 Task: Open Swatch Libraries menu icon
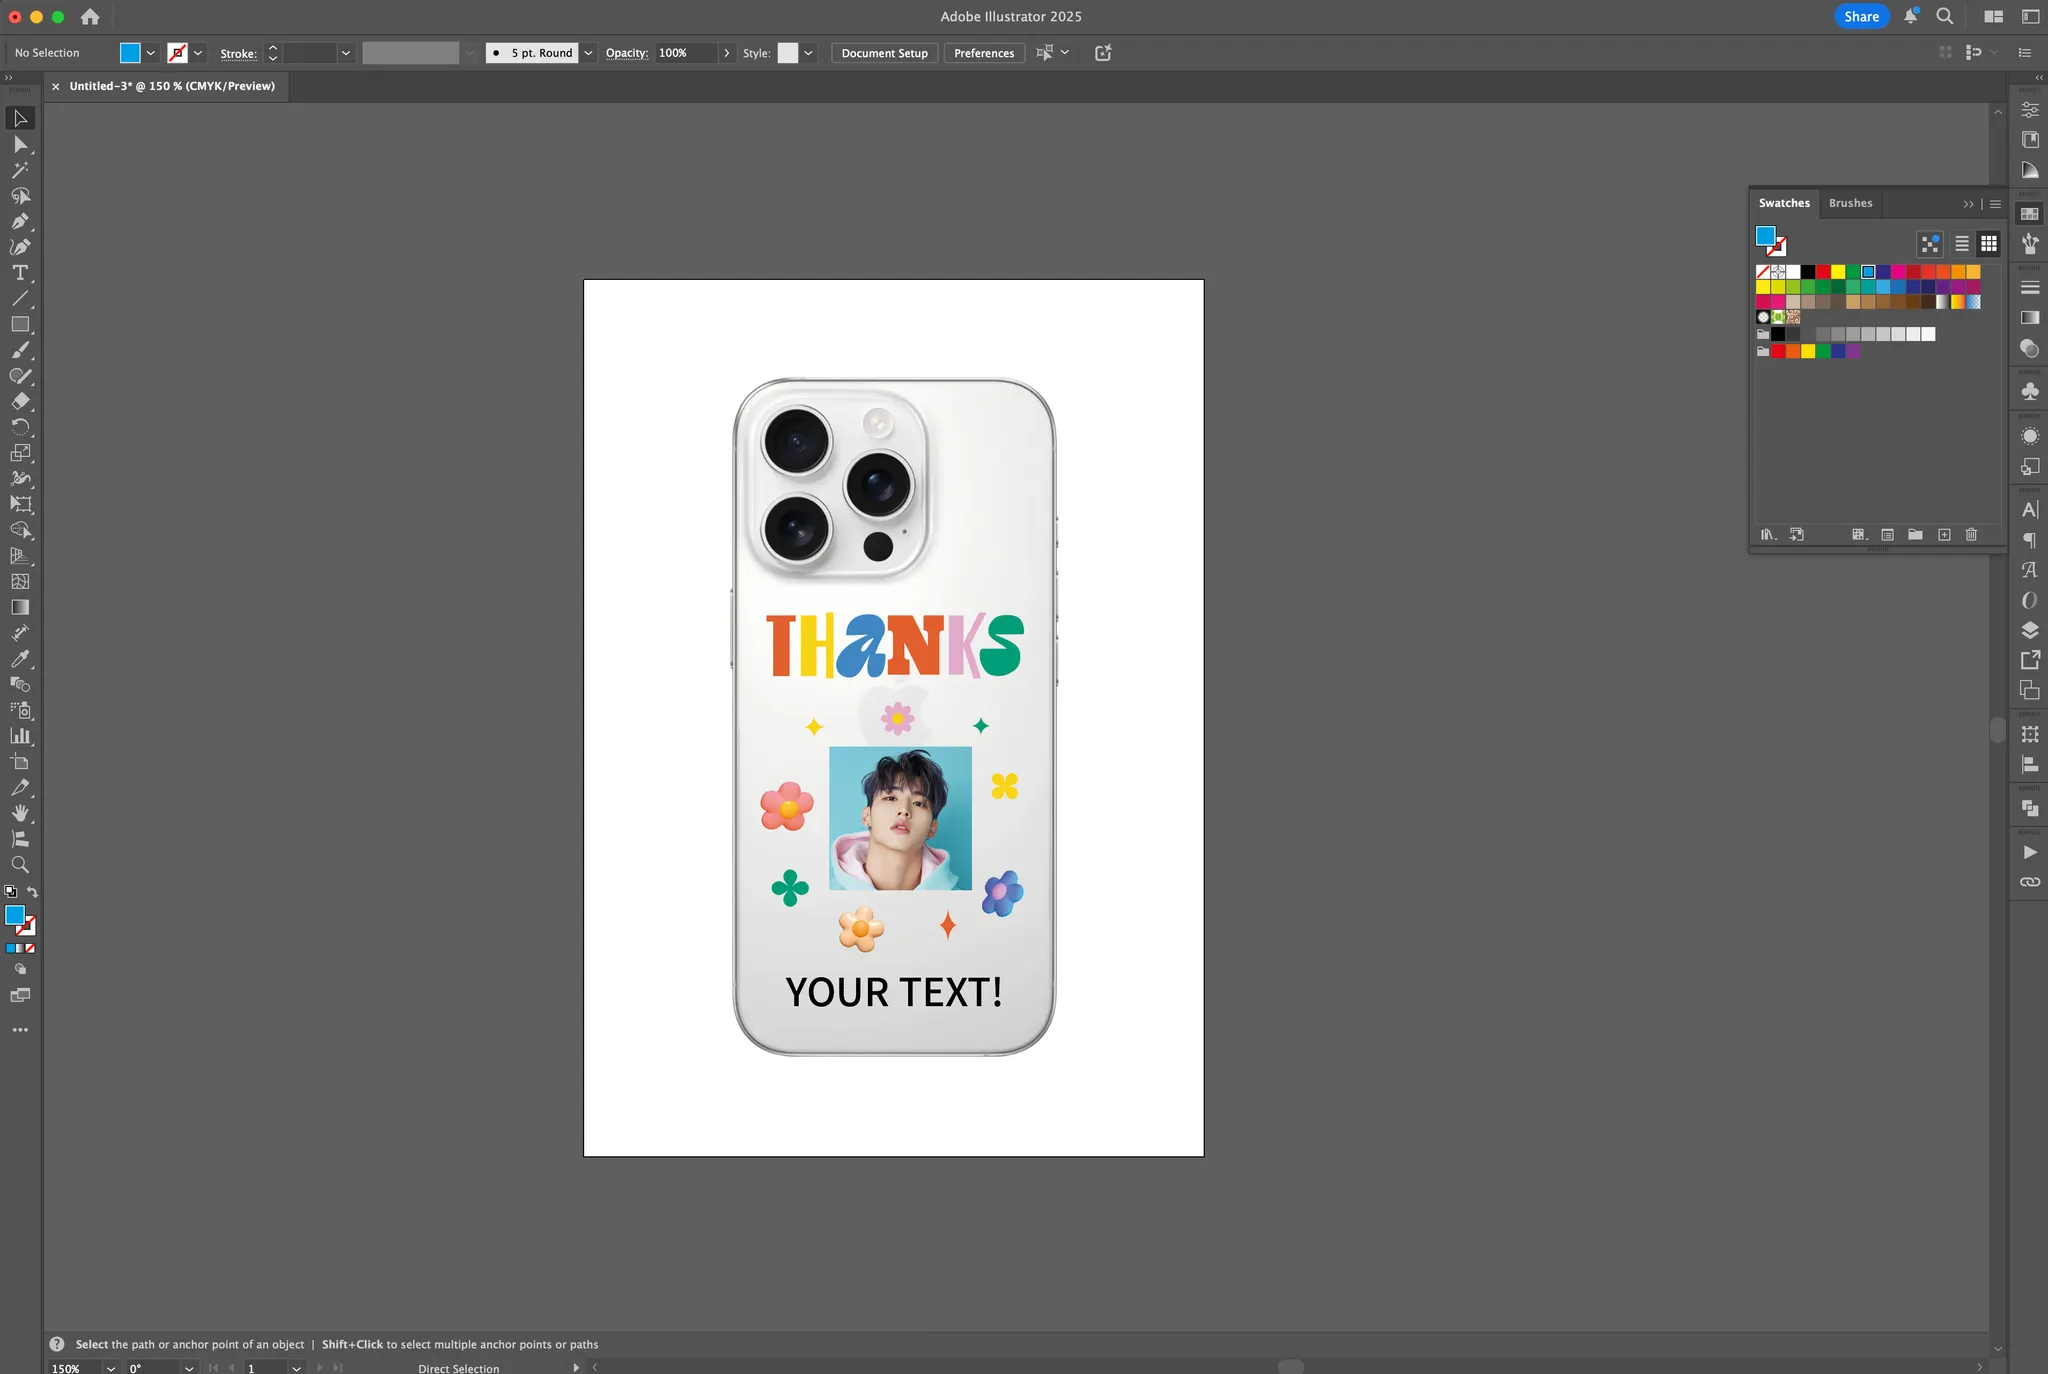[x=1767, y=535]
